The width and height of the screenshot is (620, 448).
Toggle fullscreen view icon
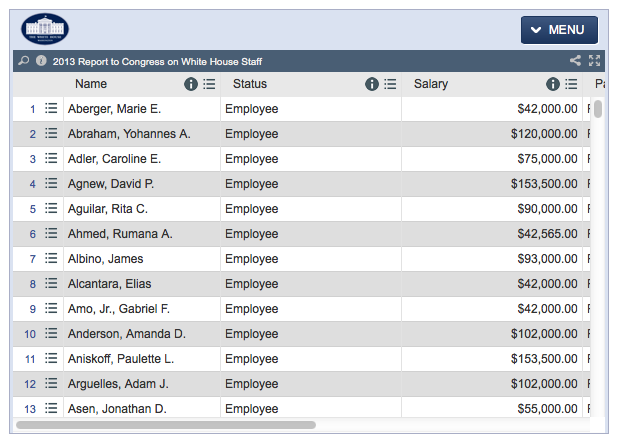(x=595, y=61)
